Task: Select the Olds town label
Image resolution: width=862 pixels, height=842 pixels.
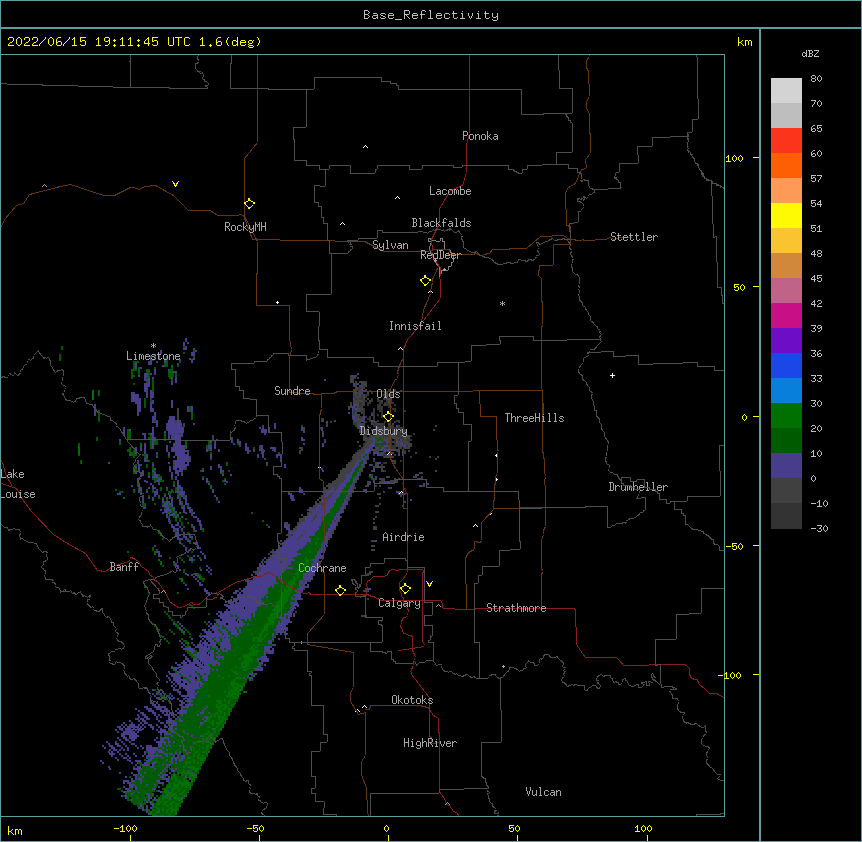Action: 388,394
